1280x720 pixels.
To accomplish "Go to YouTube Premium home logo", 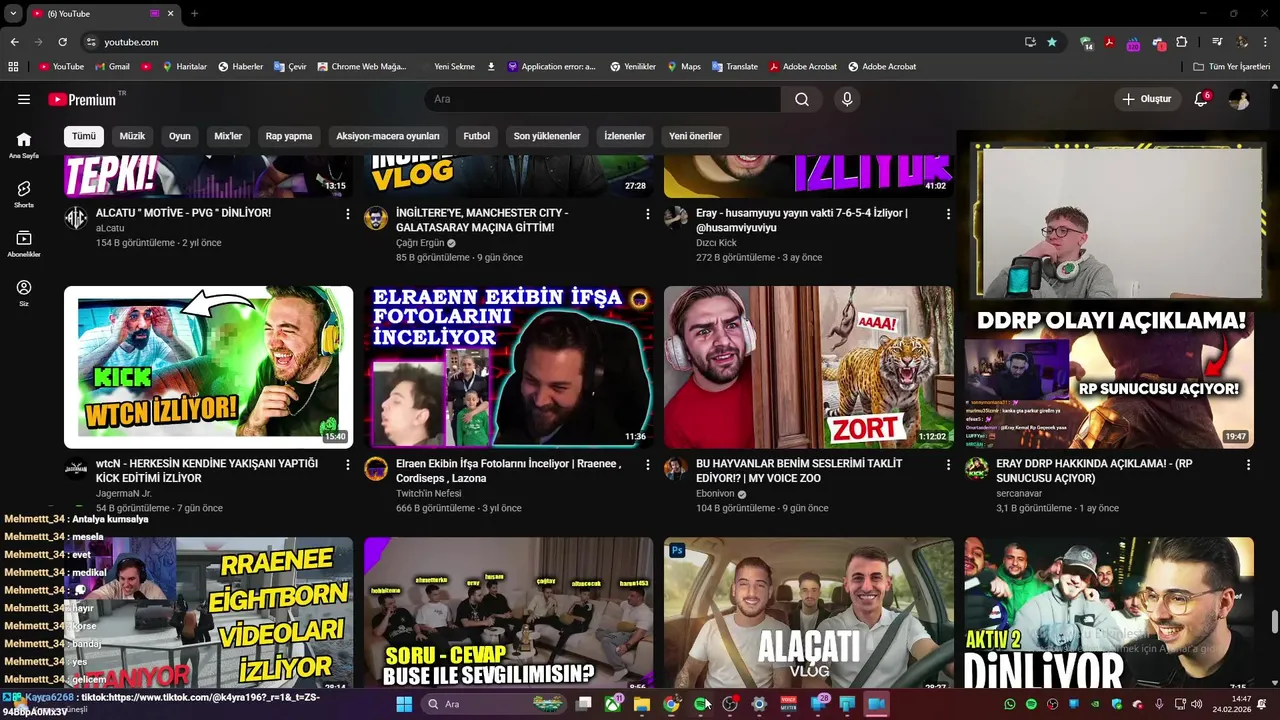I will 82,99.
